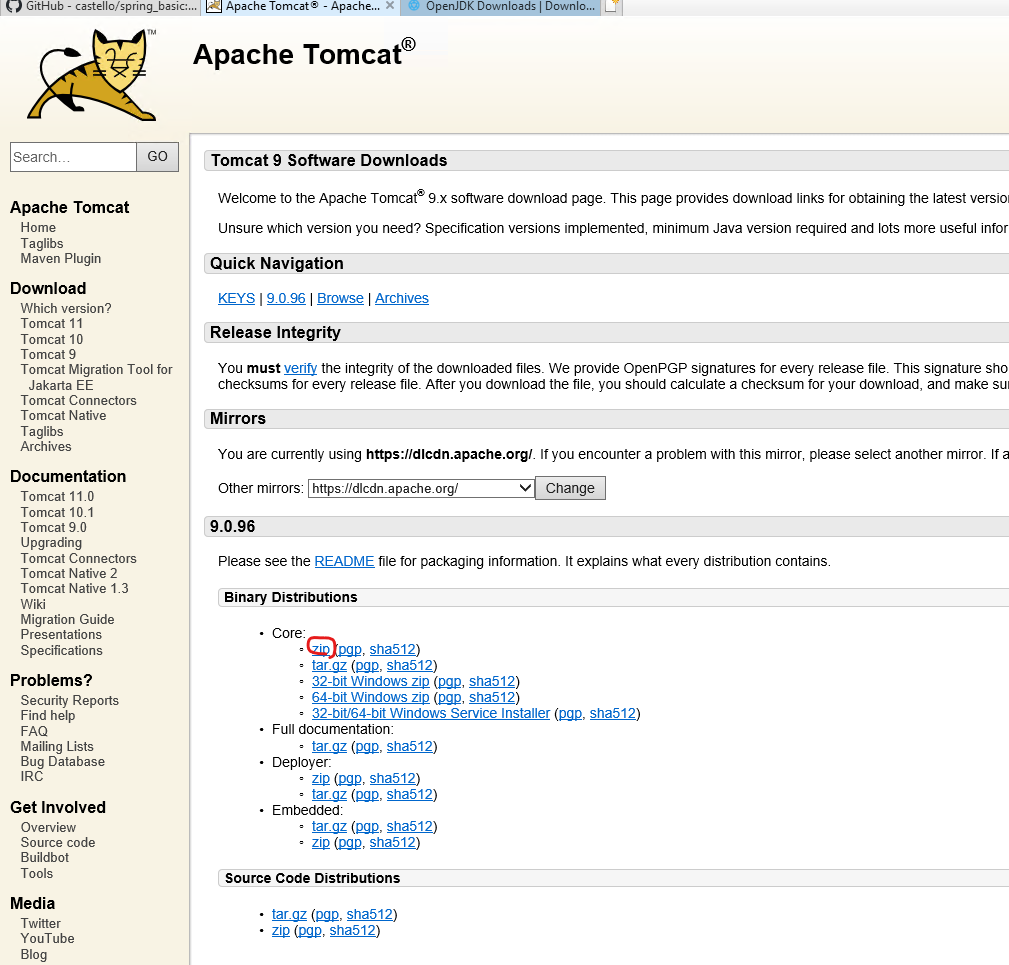
Task: Download the source code zip
Action: [281, 930]
